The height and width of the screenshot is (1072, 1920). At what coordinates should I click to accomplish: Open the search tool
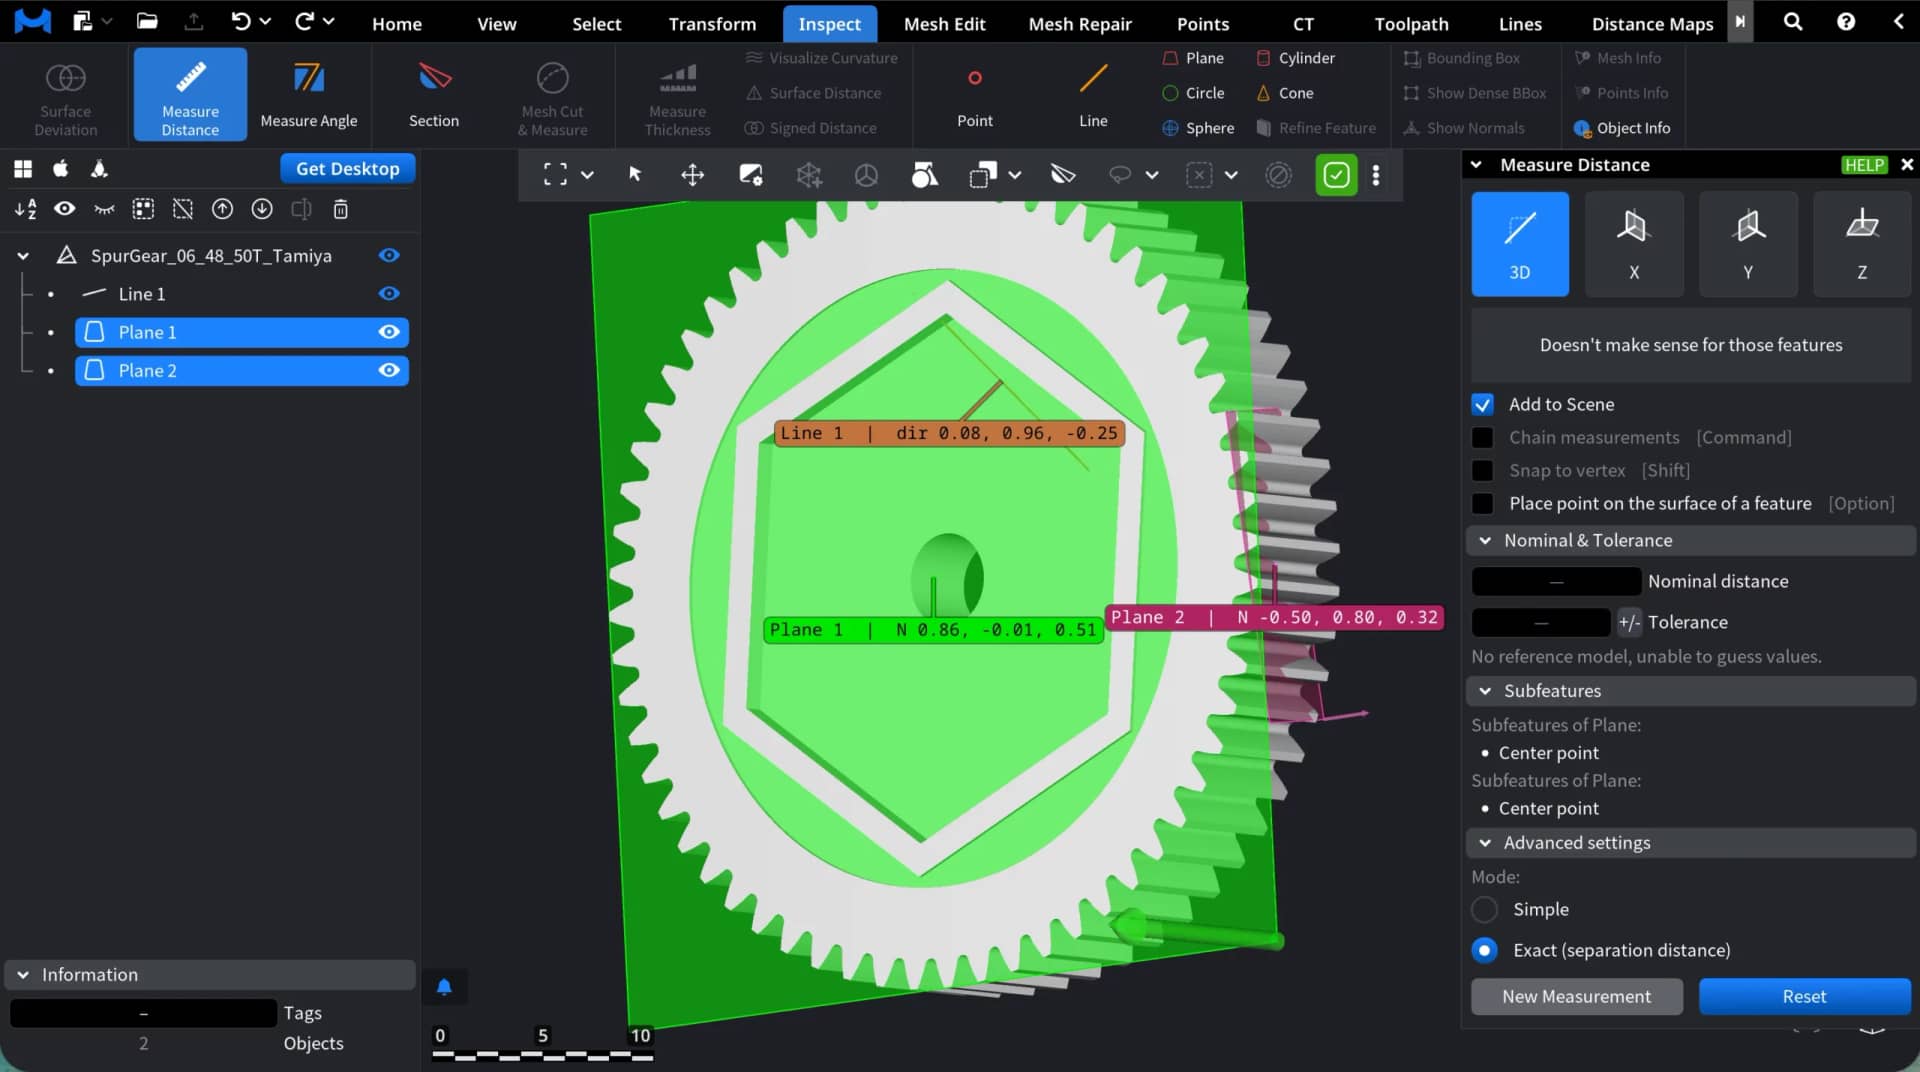(1793, 21)
